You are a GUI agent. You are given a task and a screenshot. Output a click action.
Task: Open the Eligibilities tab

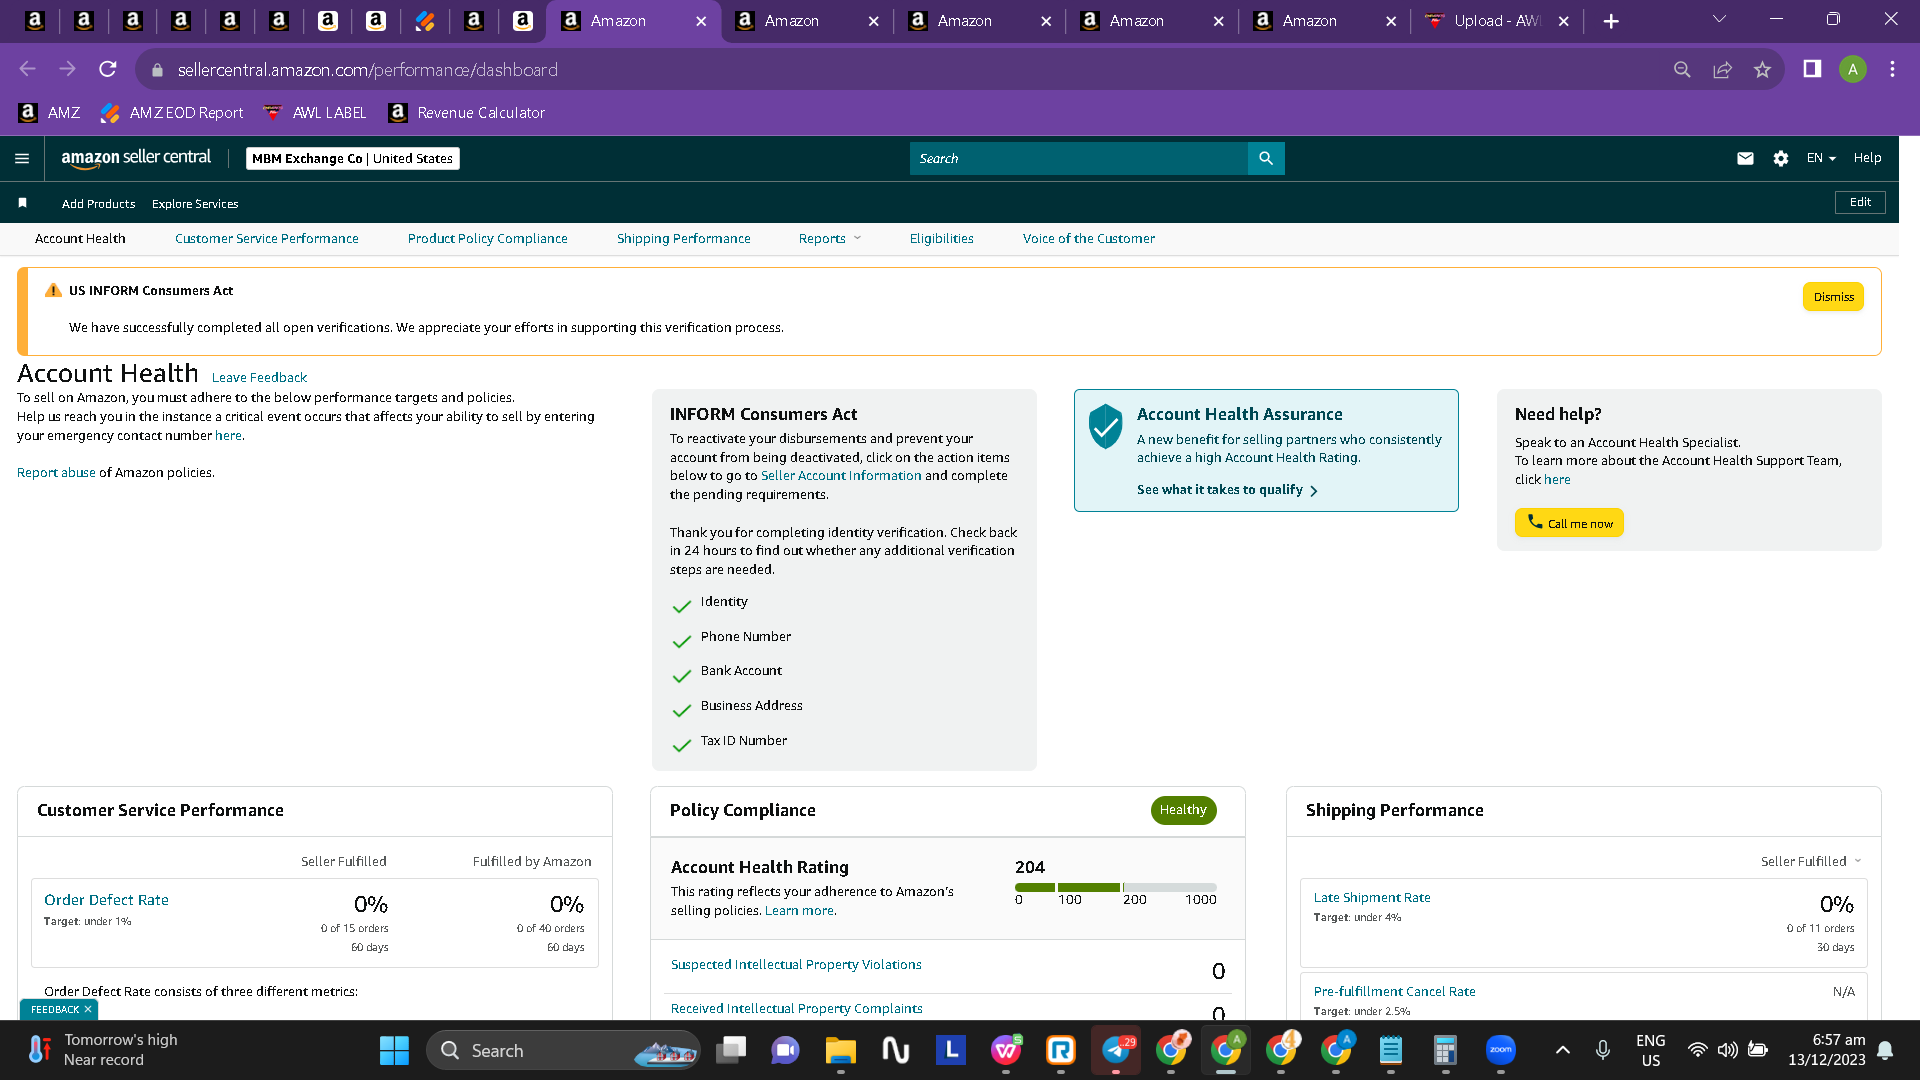[x=941, y=238]
